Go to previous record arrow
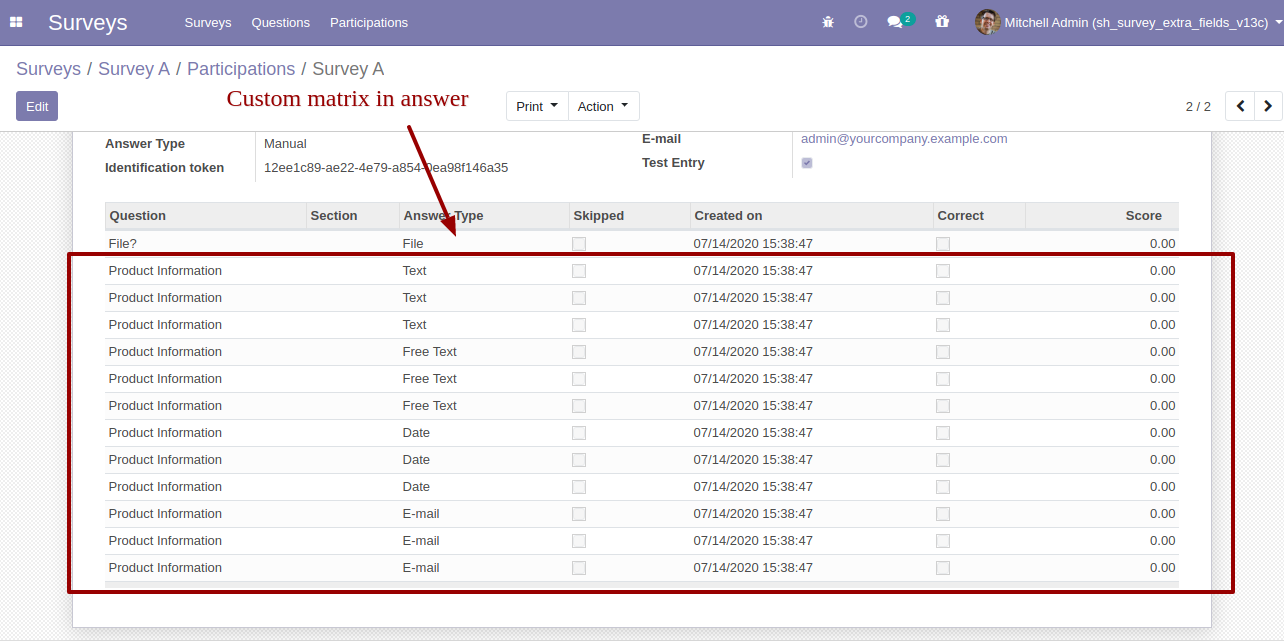 click(1240, 106)
